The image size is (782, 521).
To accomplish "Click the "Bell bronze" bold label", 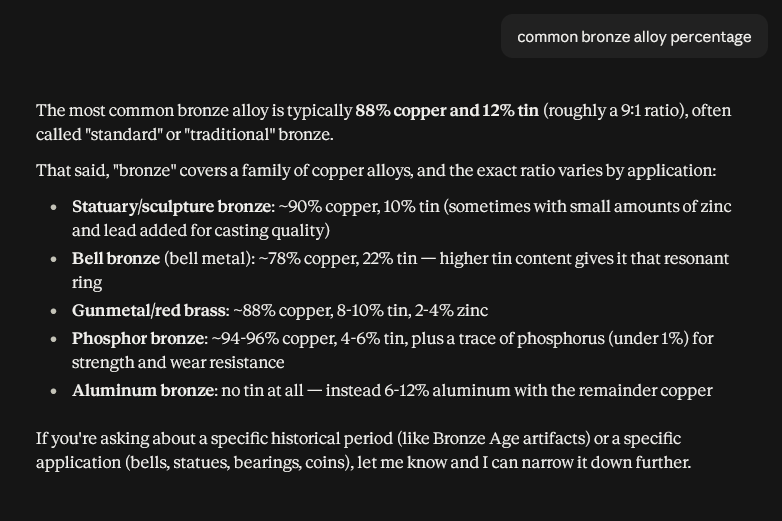I will click(116, 258).
